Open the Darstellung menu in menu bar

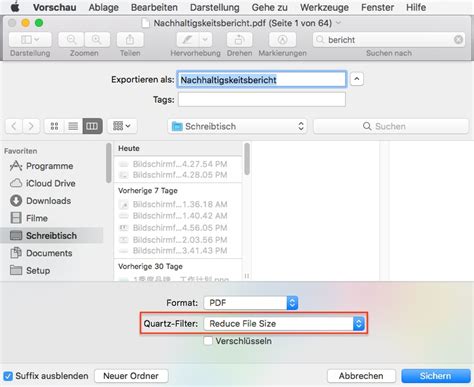pyautogui.click(x=215, y=7)
